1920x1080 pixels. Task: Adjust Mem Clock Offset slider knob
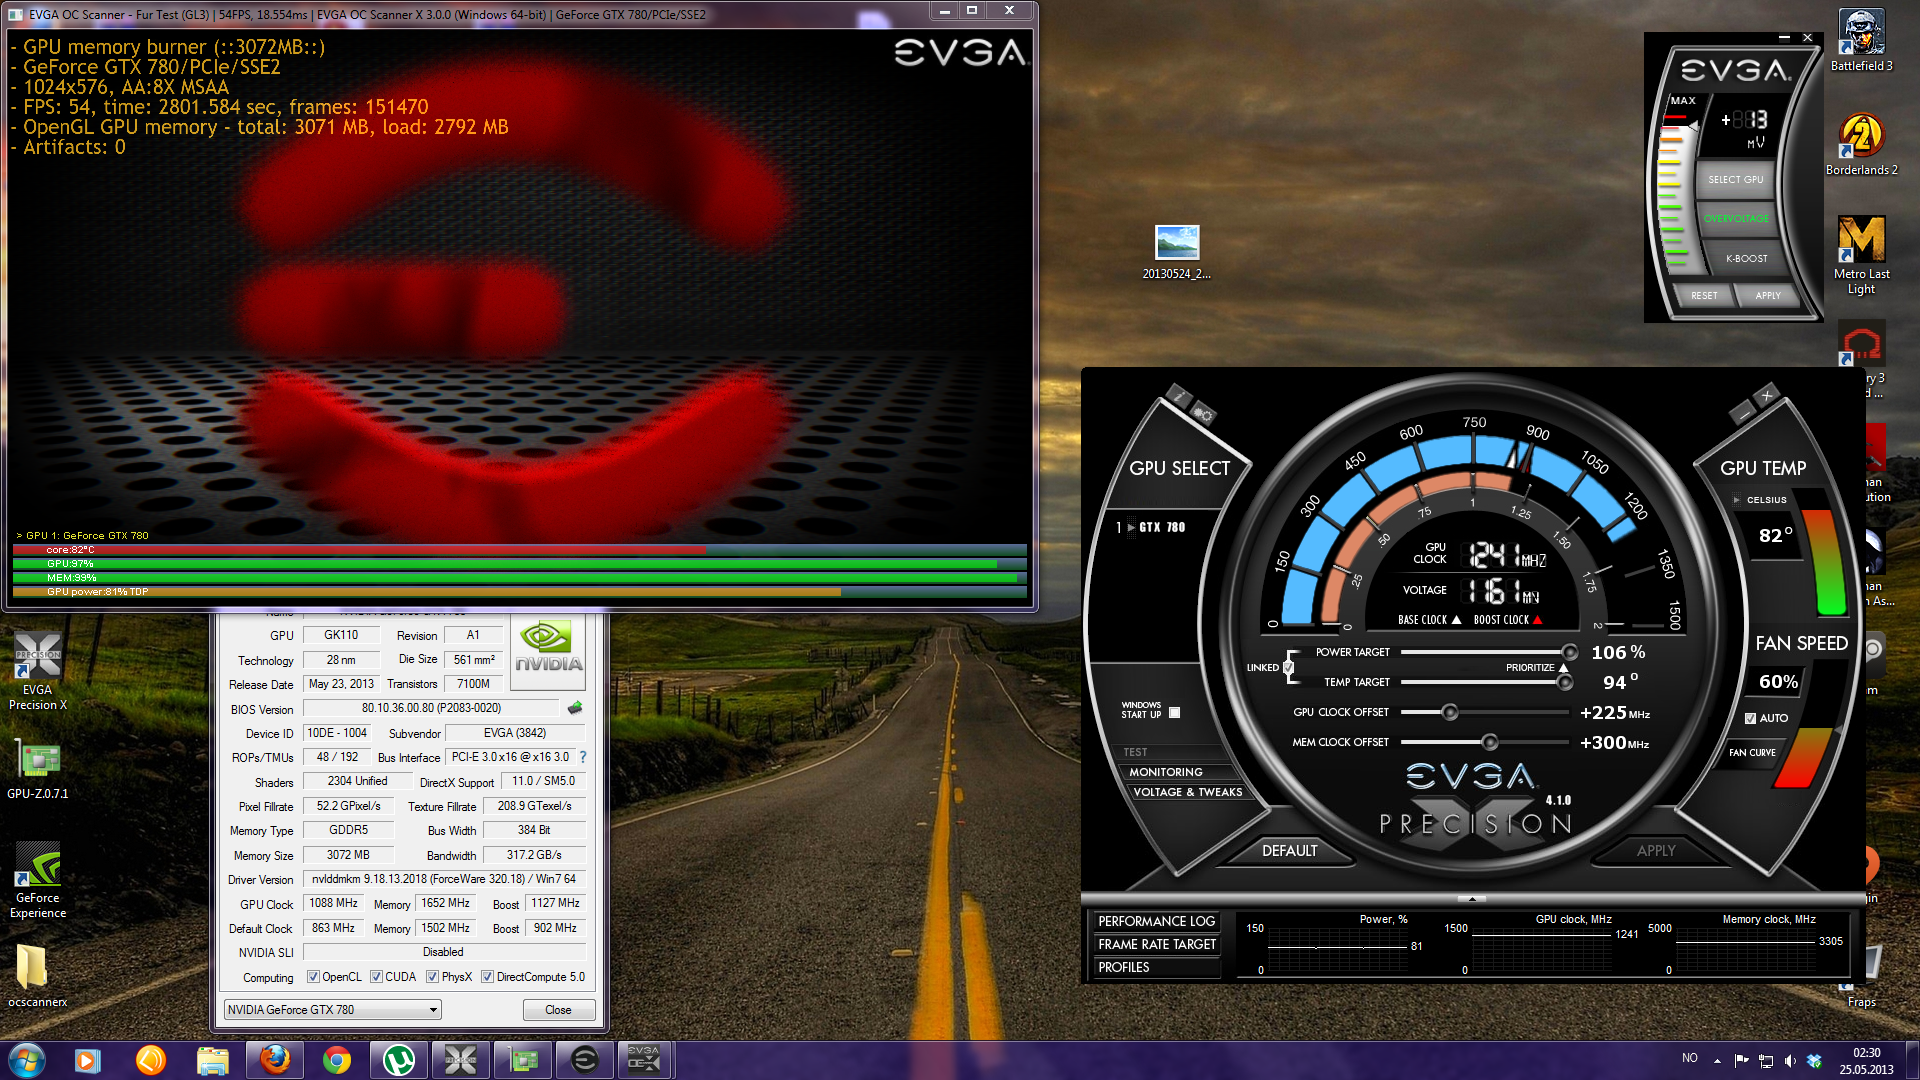coord(1490,743)
